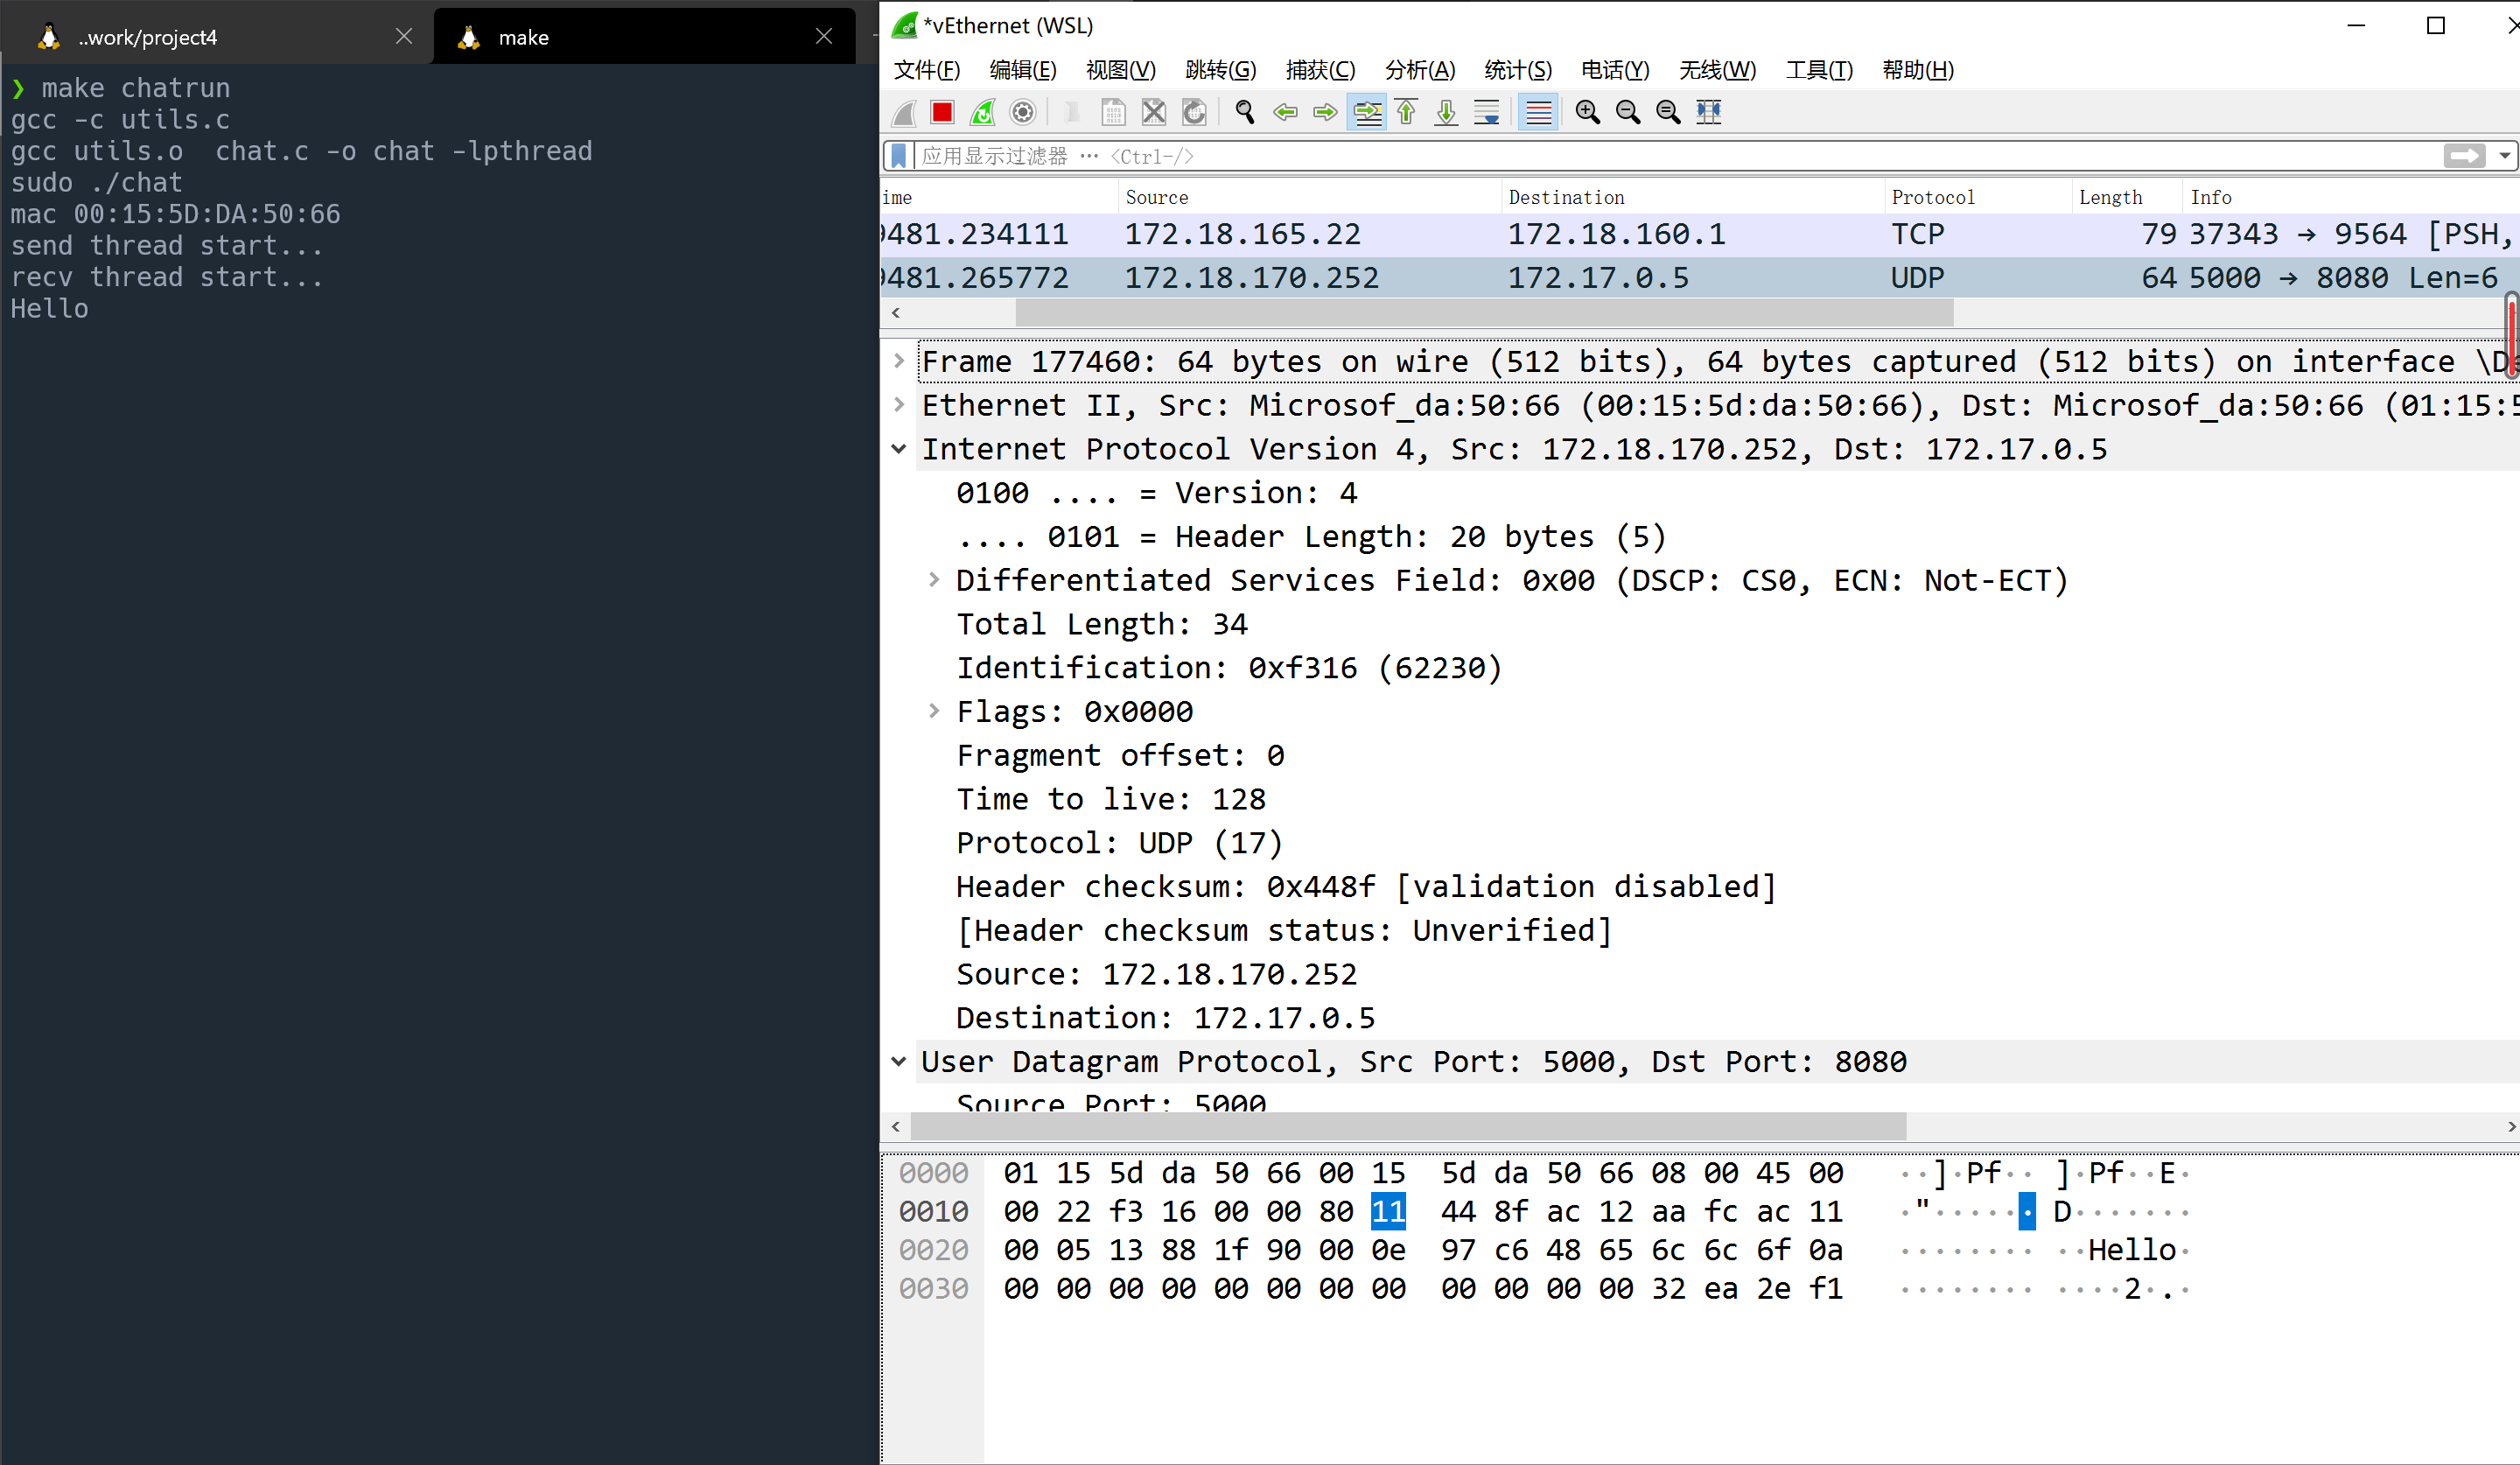Viewport: 2520px width, 1465px height.
Task: Click the red stop capture button
Action: (943, 112)
